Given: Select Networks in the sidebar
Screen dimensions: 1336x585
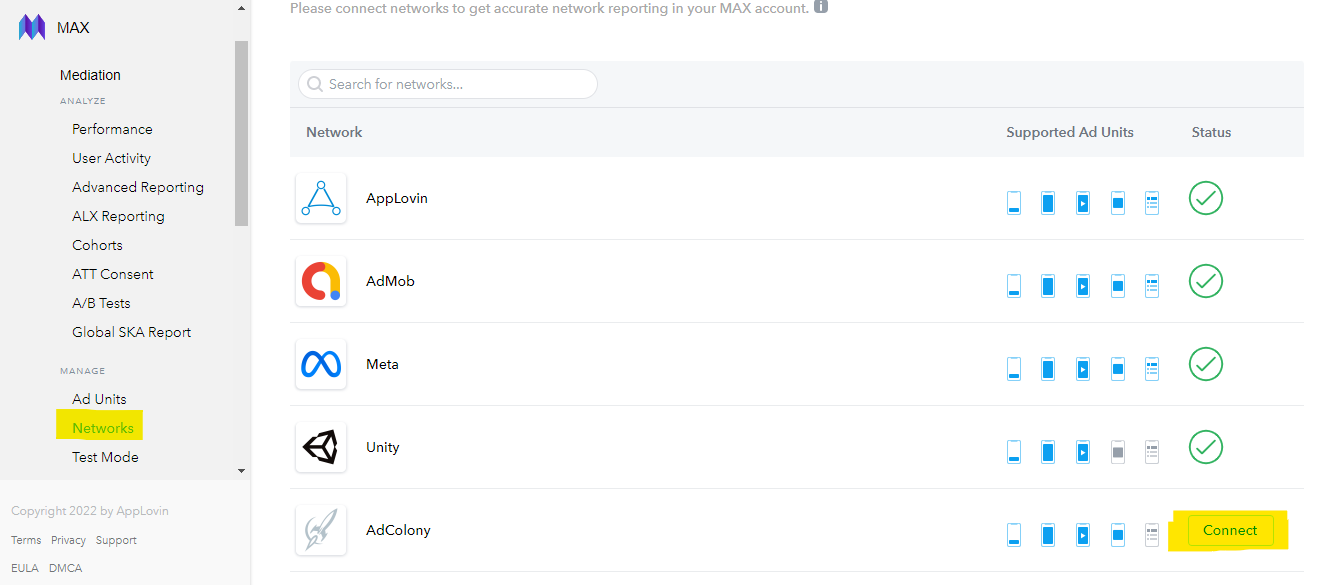Looking at the screenshot, I should (x=103, y=428).
